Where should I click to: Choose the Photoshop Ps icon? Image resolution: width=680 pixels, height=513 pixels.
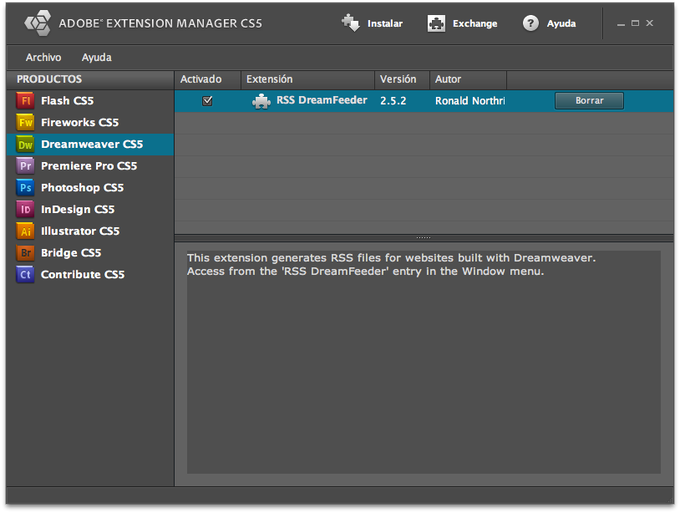coord(25,188)
